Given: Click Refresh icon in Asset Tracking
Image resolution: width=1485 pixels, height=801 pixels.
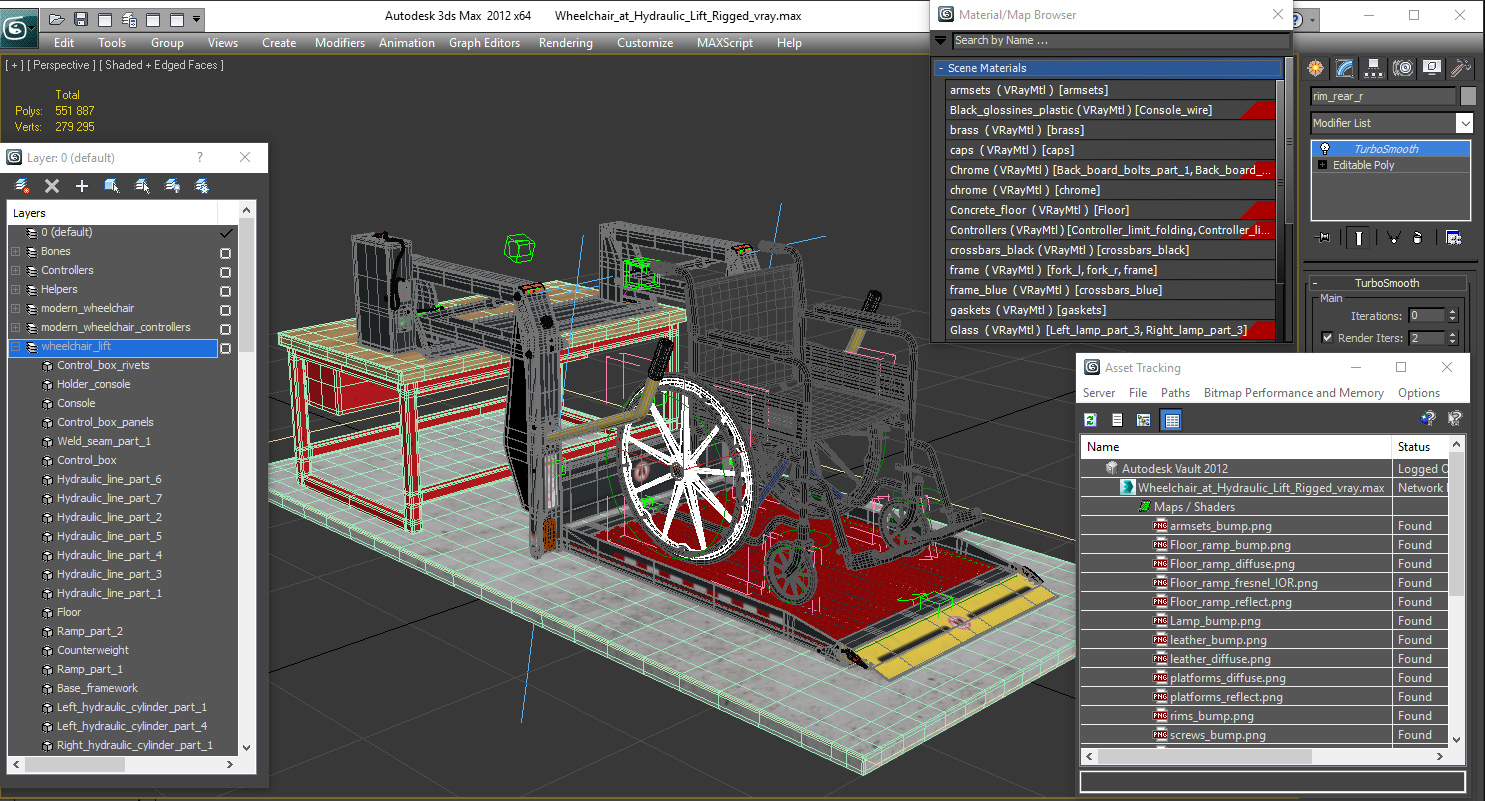Looking at the screenshot, I should (x=1091, y=420).
